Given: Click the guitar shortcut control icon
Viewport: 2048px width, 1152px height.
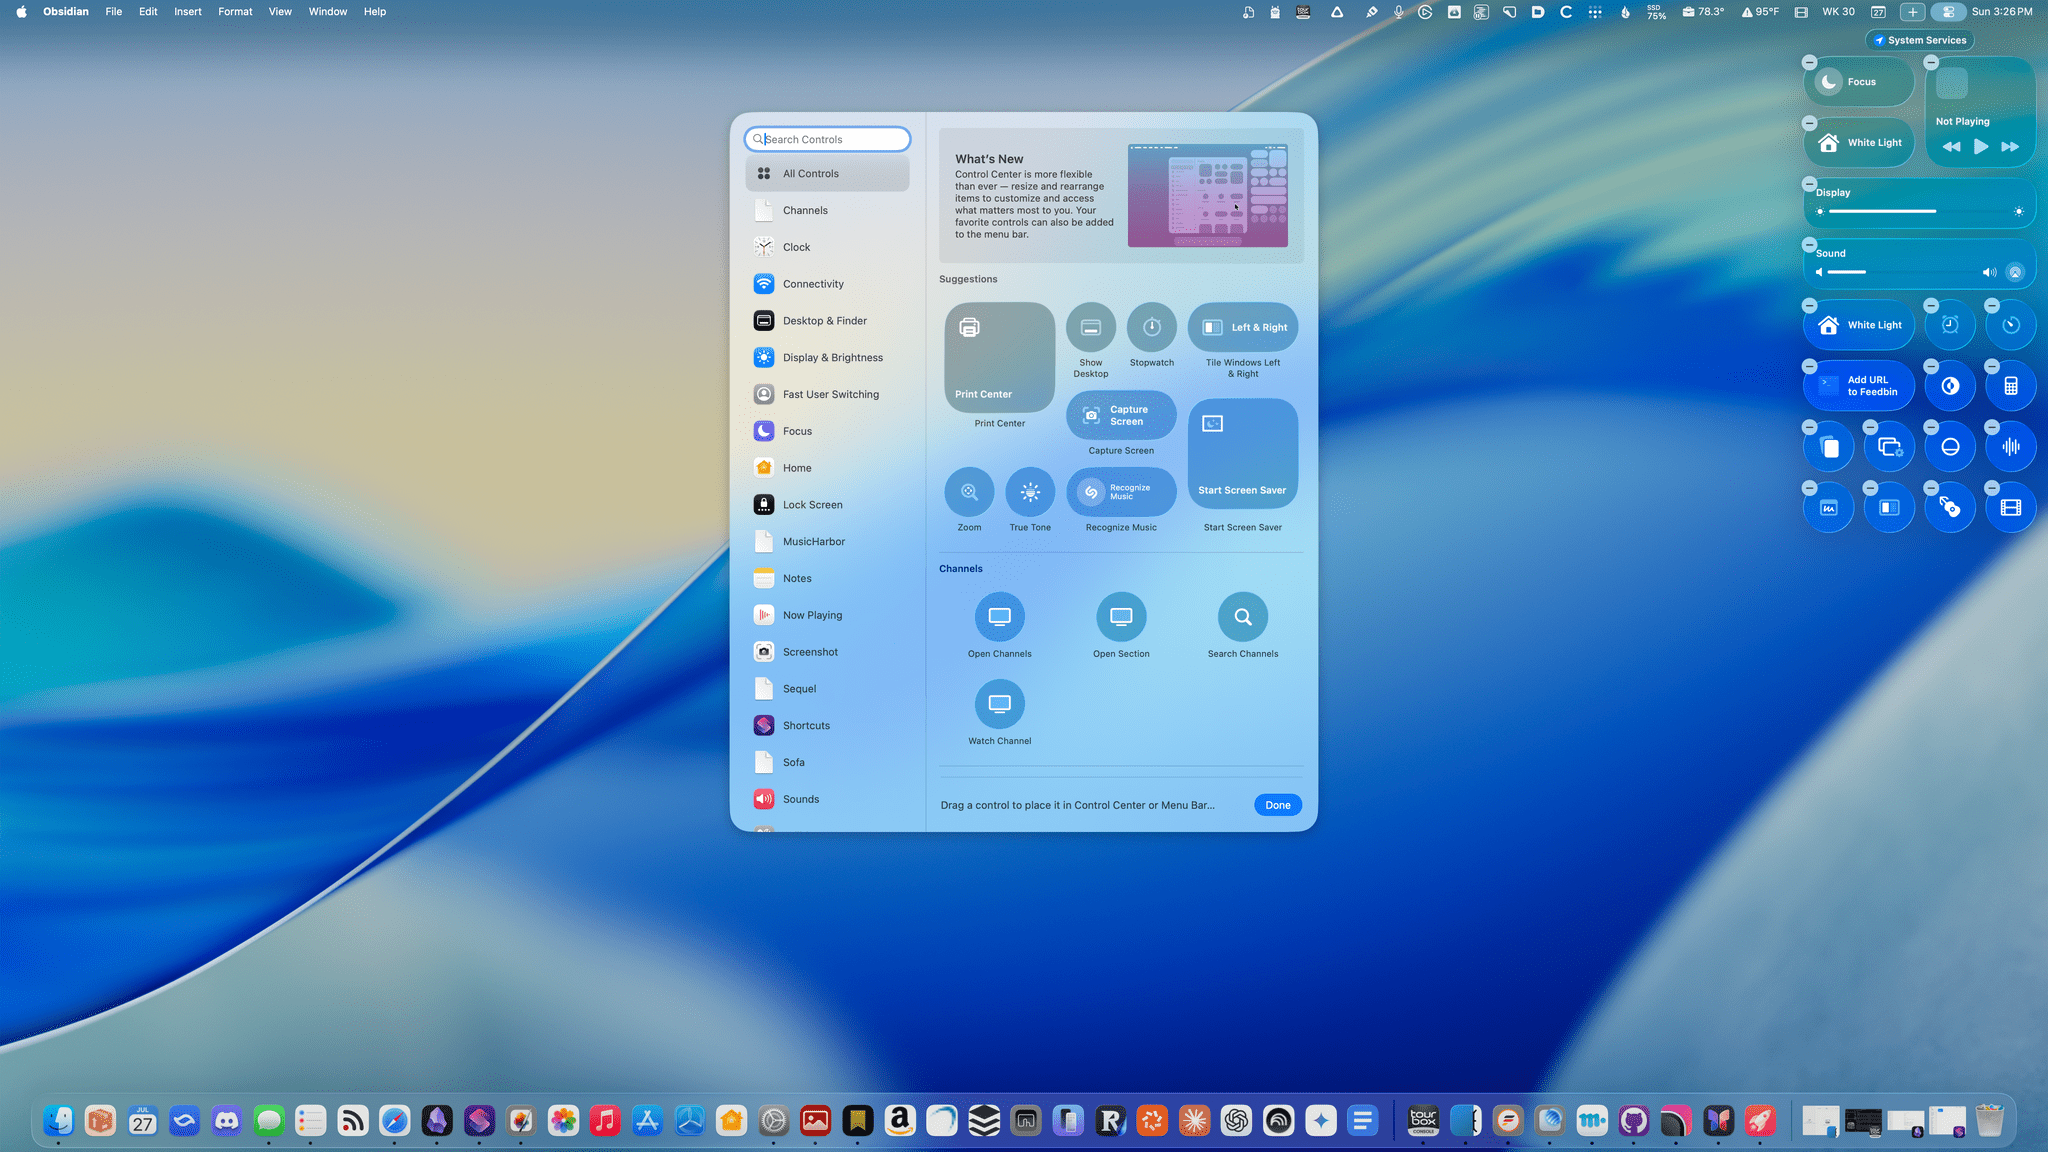Looking at the screenshot, I should (x=1950, y=508).
